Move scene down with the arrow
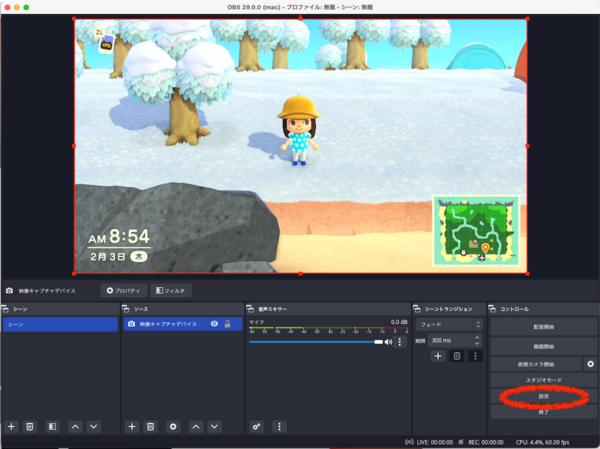This screenshot has width=600, height=449. (94, 426)
